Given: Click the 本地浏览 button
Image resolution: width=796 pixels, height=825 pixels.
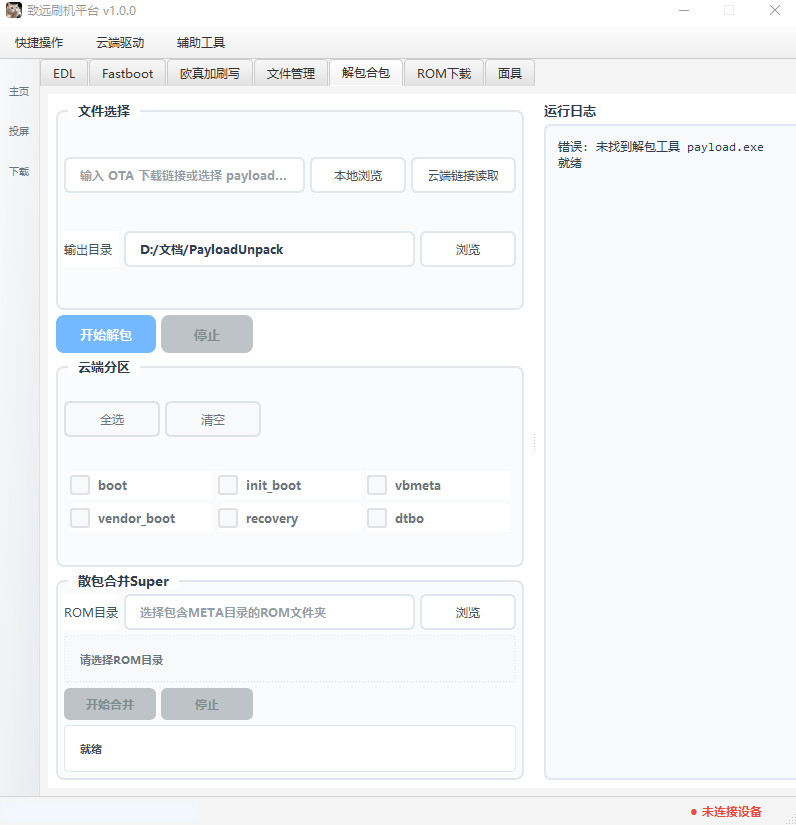Looking at the screenshot, I should (358, 175).
